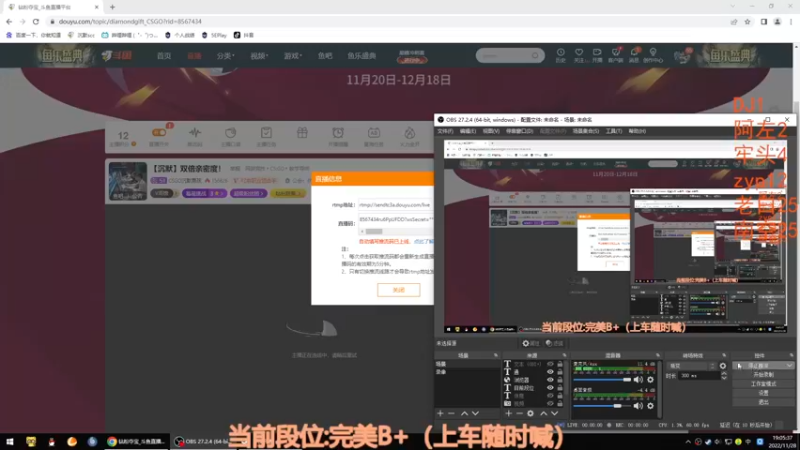
Task: Mute the microphone audio channel
Action: (638, 380)
